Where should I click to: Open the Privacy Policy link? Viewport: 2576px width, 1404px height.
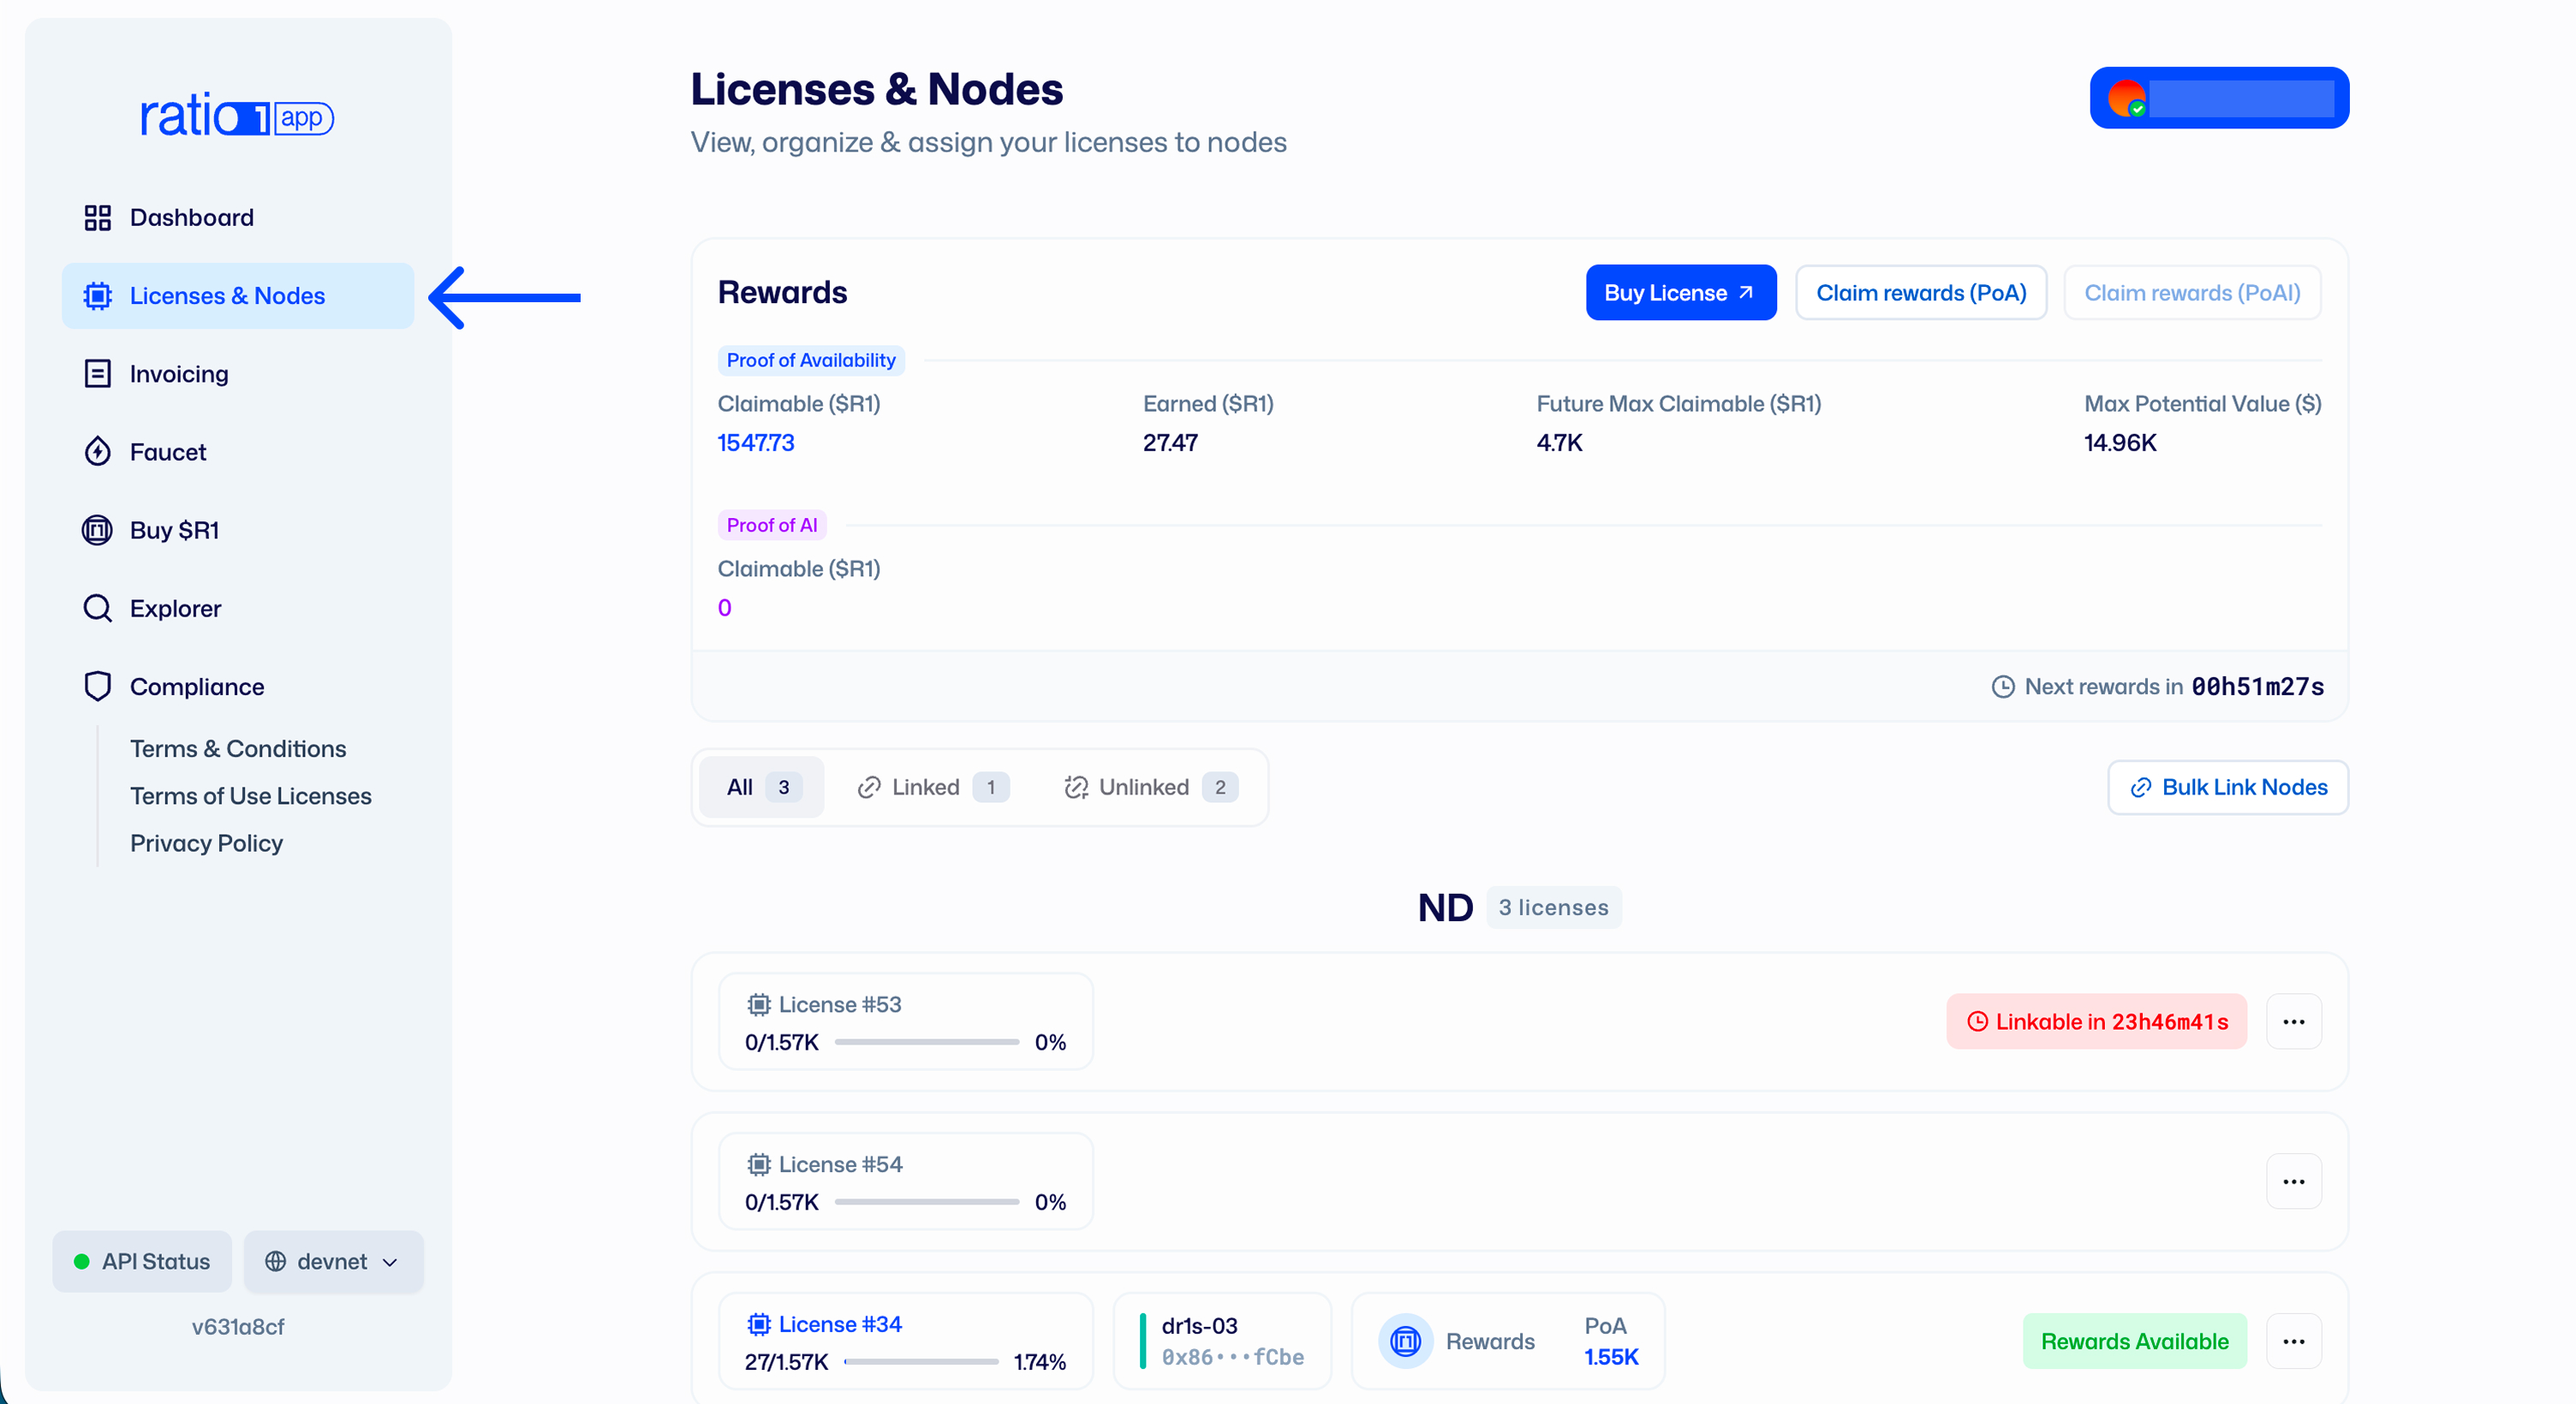pyautogui.click(x=206, y=843)
